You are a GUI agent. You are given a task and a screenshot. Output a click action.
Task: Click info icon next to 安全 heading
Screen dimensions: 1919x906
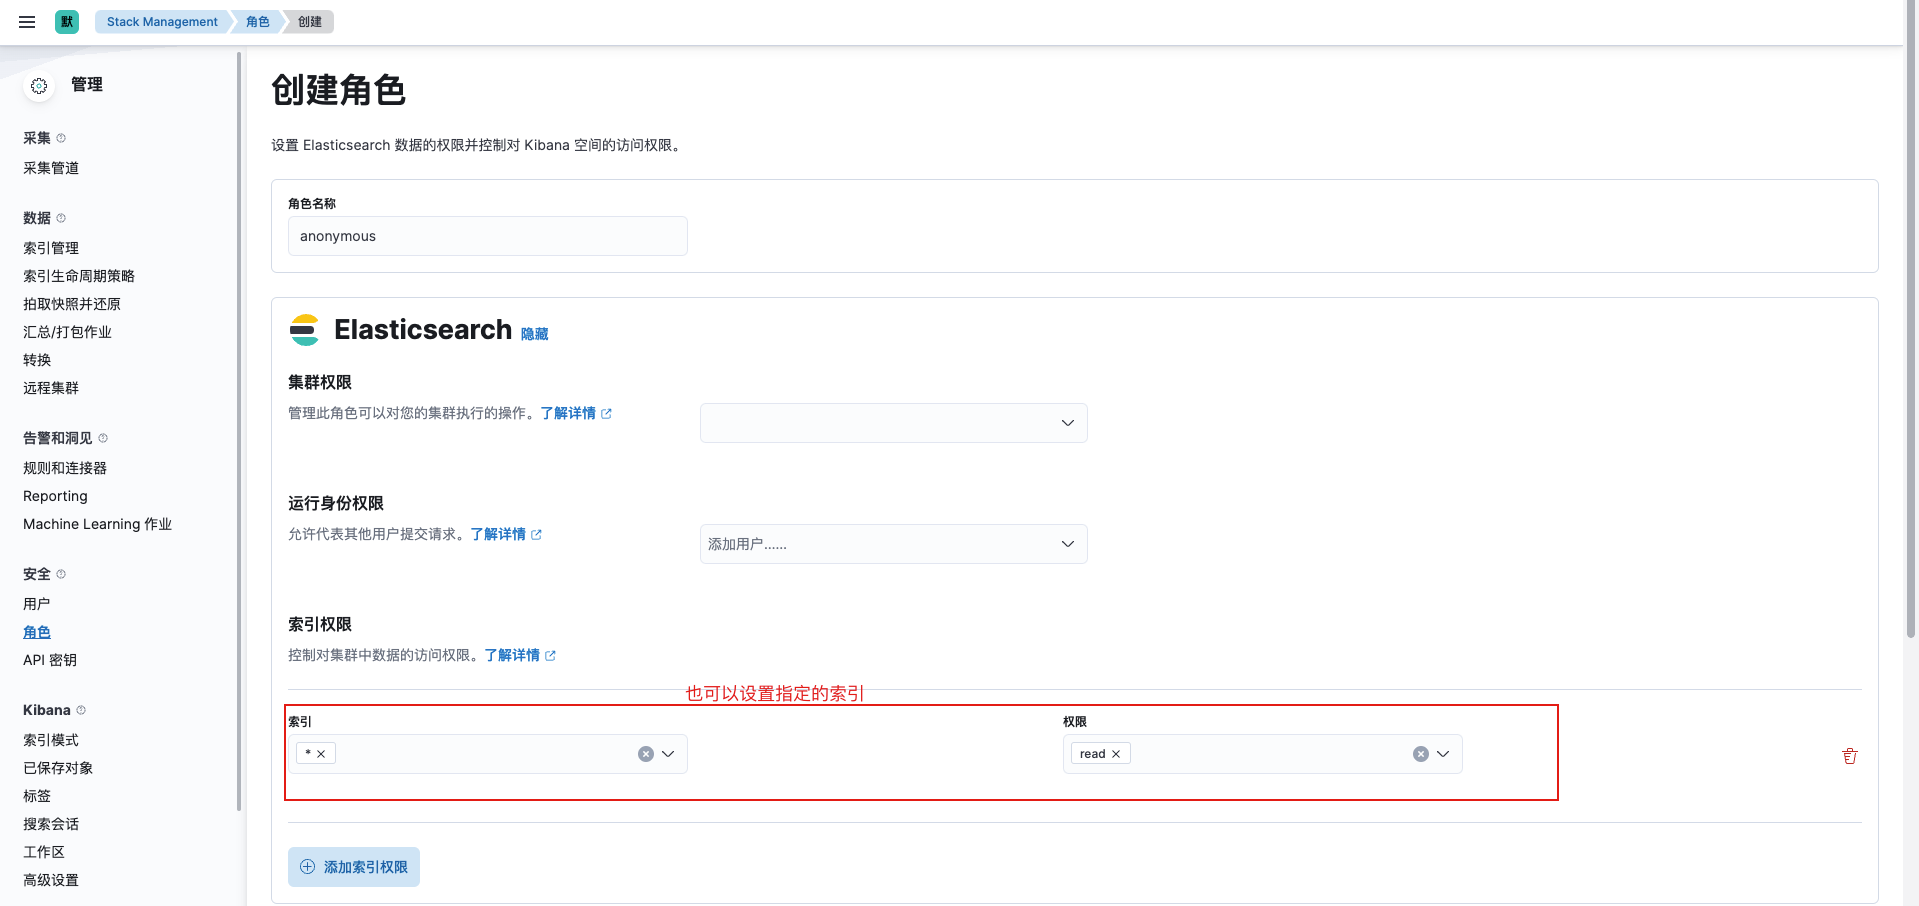(x=61, y=574)
